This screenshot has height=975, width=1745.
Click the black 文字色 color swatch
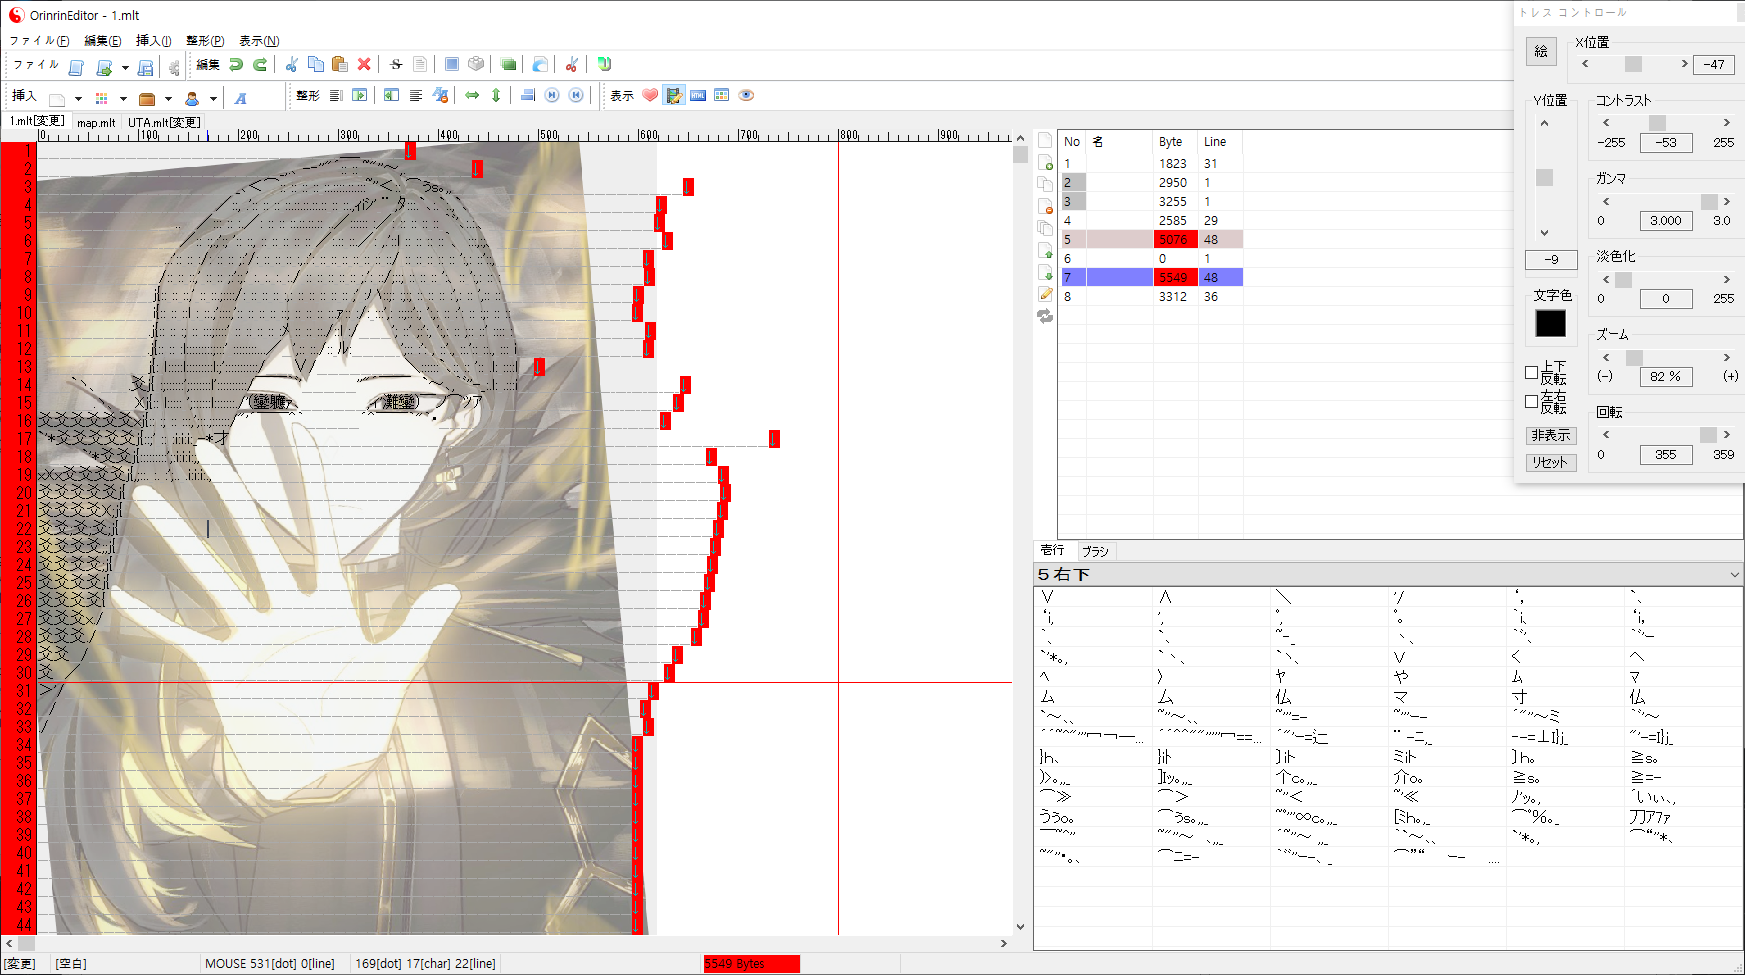click(1550, 324)
